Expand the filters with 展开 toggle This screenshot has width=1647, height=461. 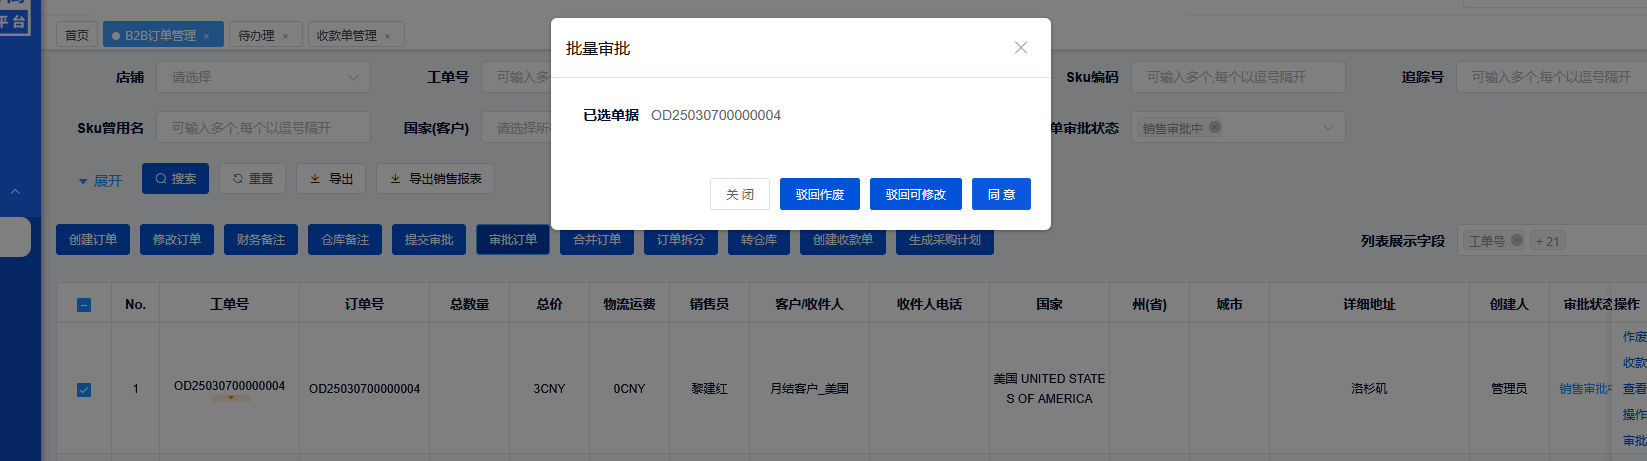point(100,181)
